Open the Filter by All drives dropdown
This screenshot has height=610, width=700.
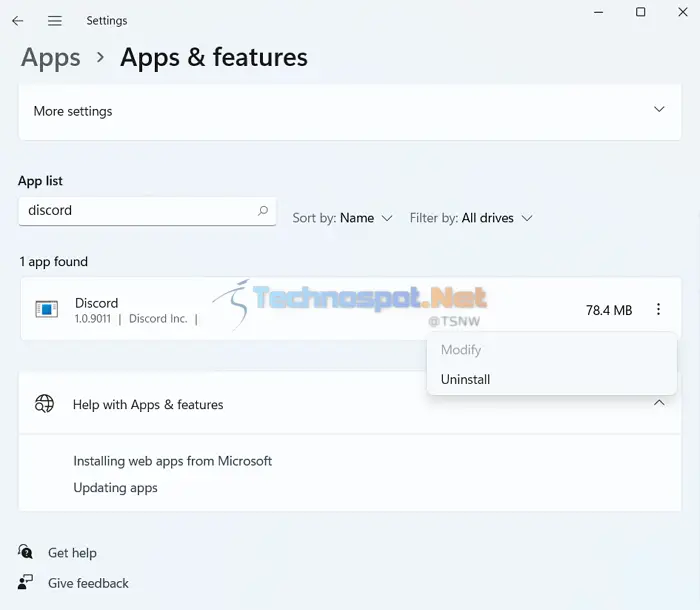coord(471,218)
